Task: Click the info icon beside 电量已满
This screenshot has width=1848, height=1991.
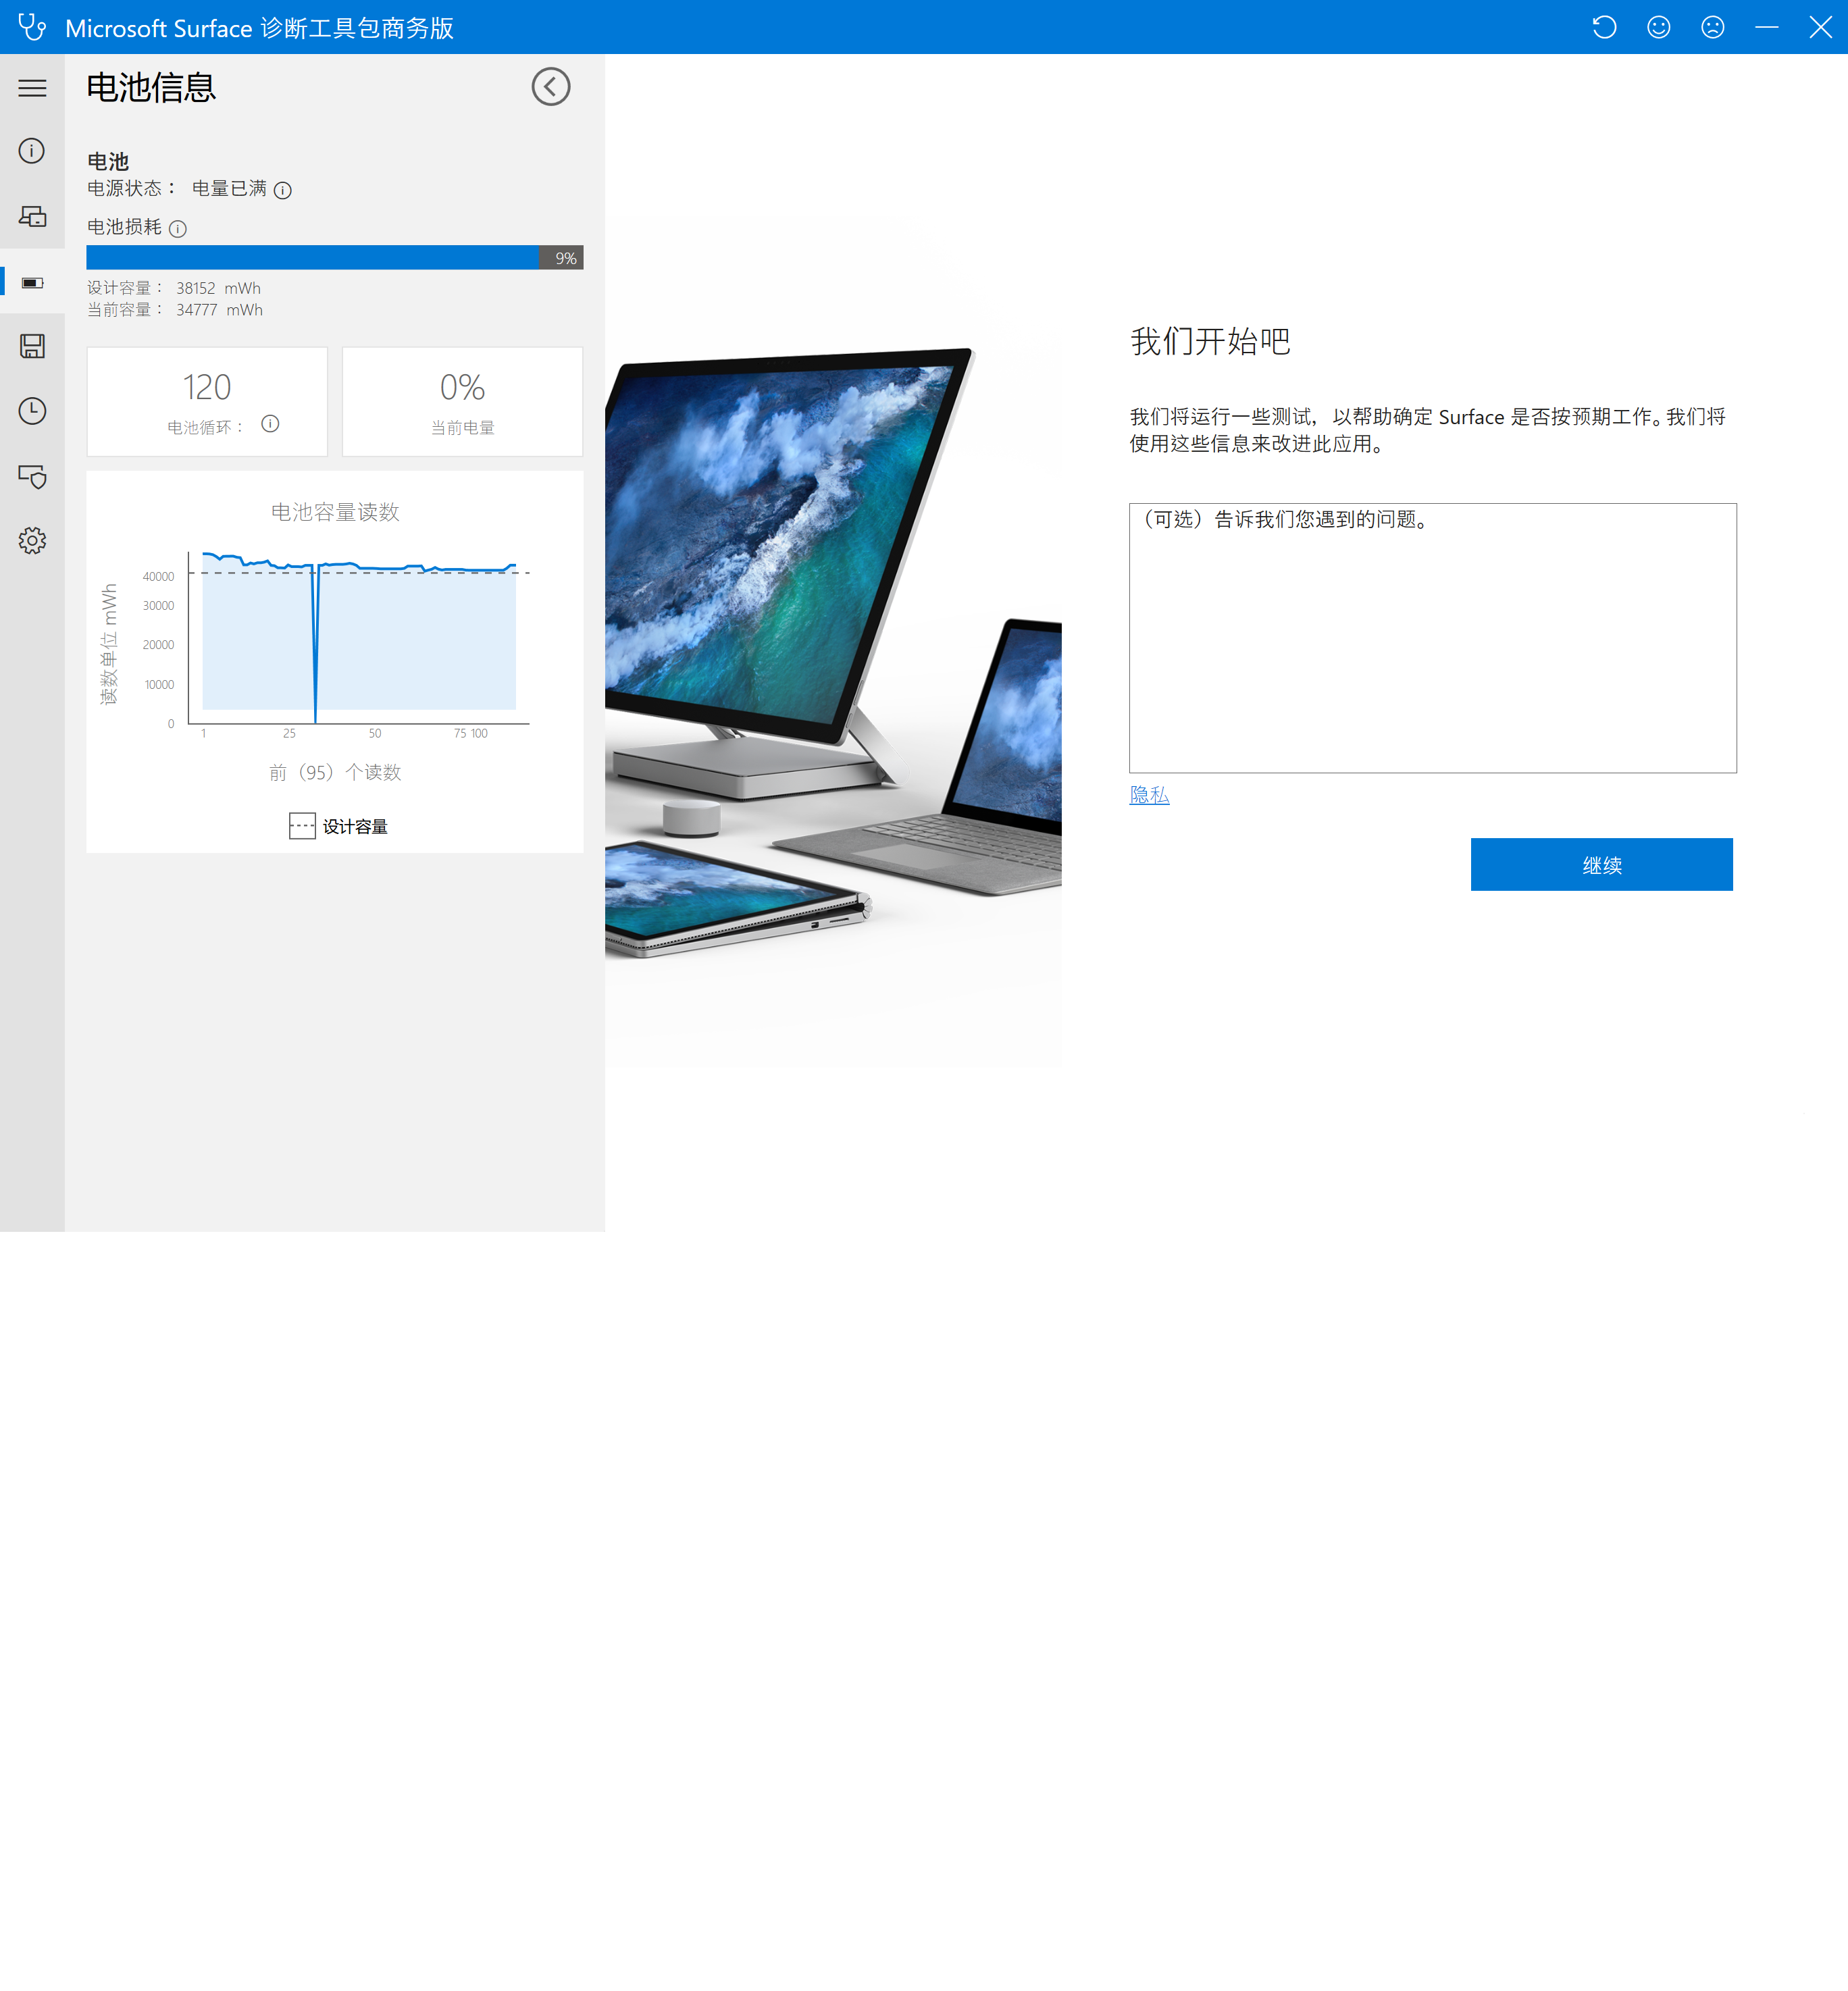Action: [x=283, y=190]
